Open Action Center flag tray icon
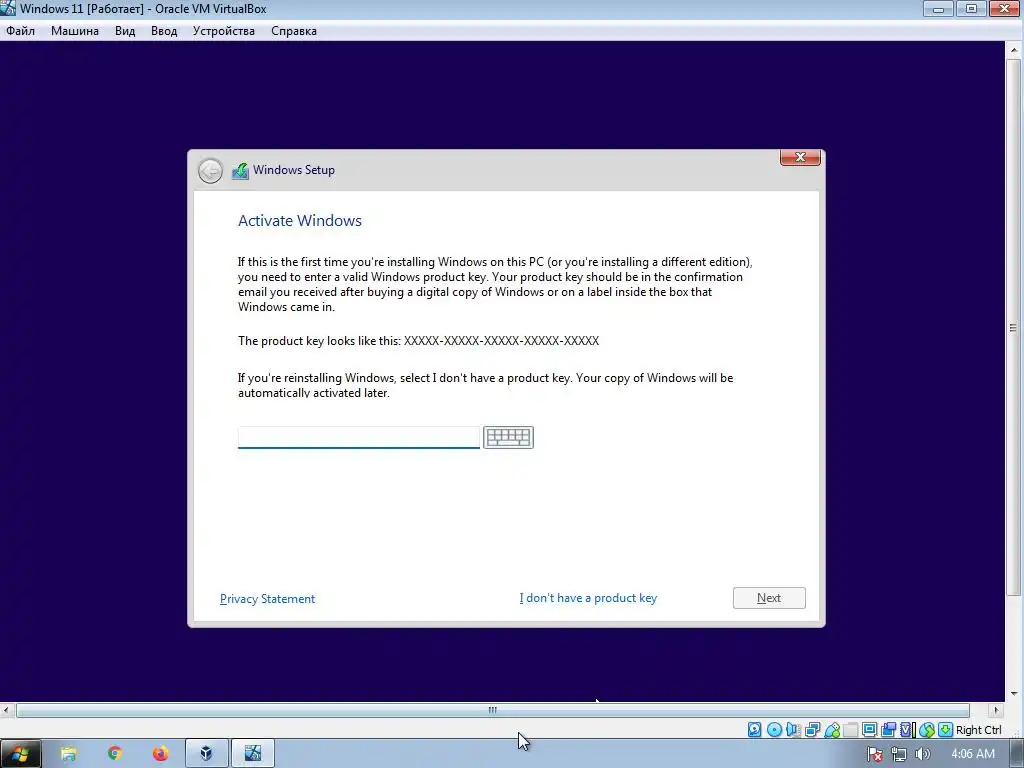 (875, 754)
